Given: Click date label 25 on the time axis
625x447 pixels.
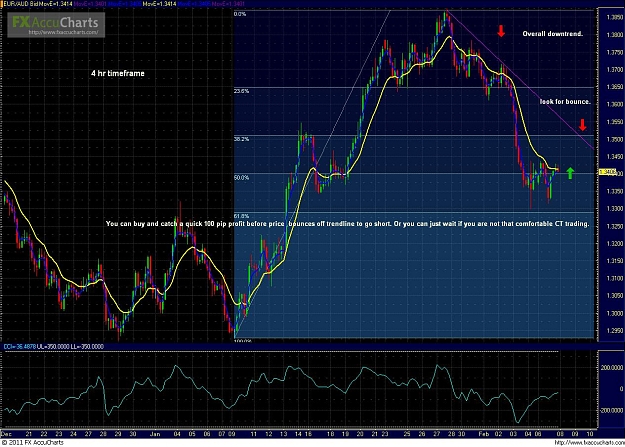Looking at the screenshot, I should tap(407, 434).
